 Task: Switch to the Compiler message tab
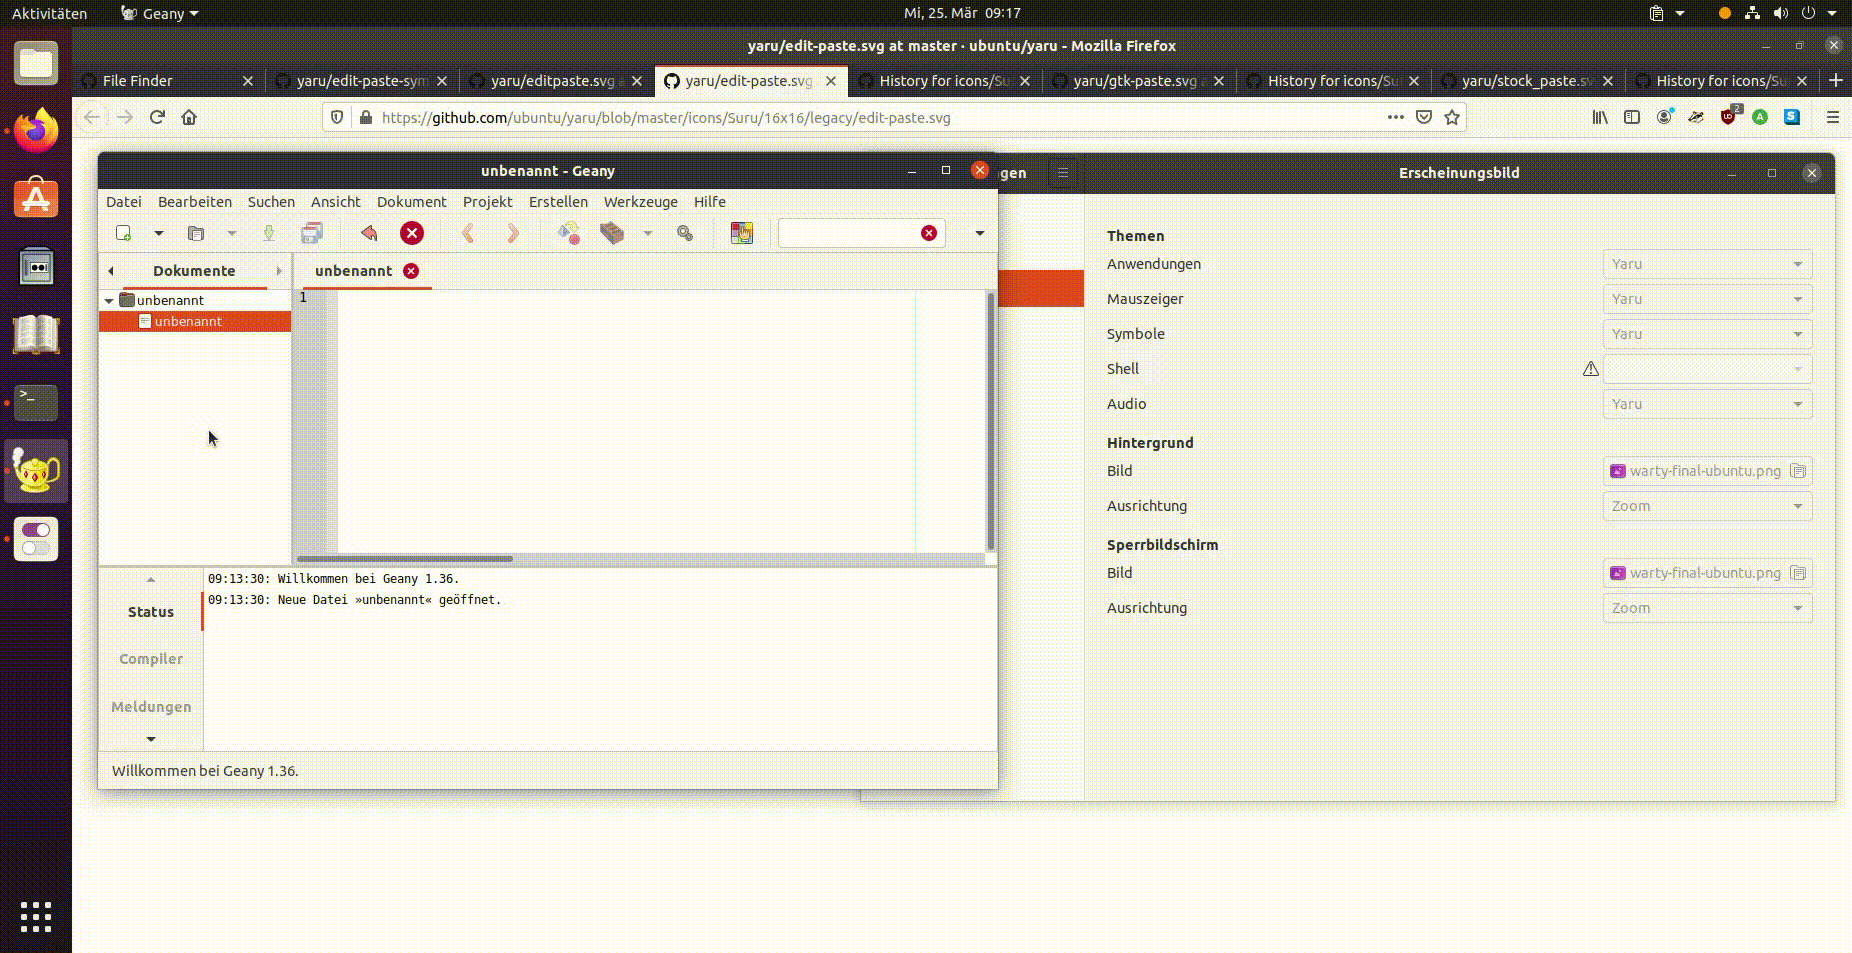[x=151, y=659]
